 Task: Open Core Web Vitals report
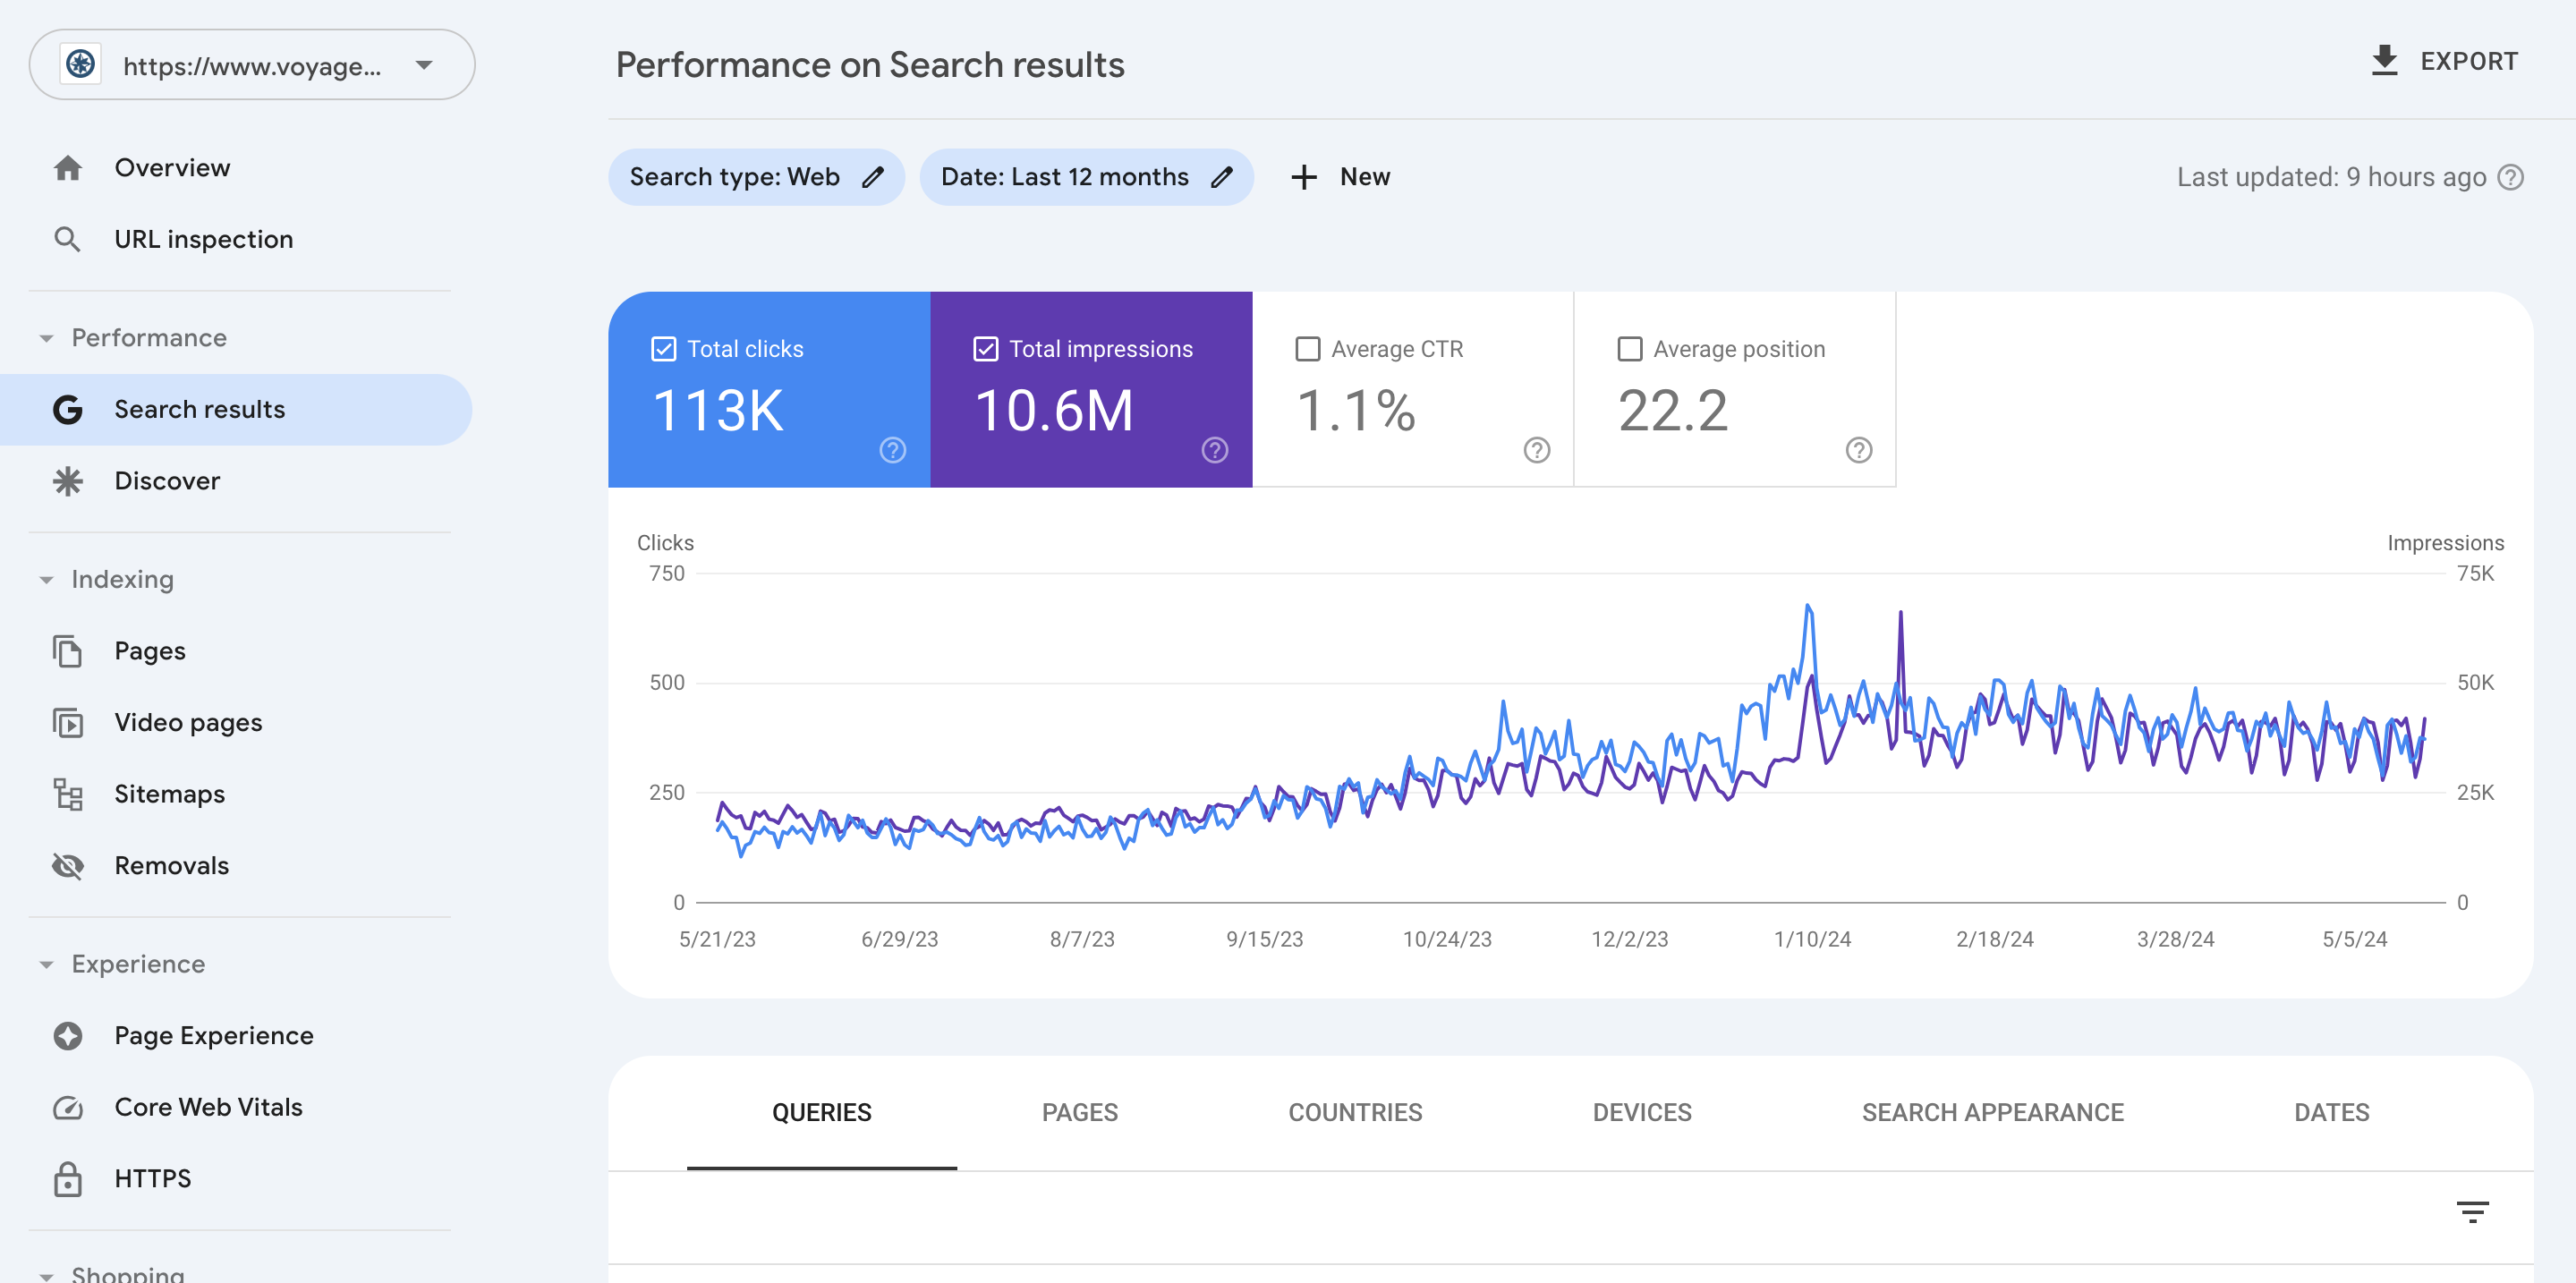(x=208, y=1107)
